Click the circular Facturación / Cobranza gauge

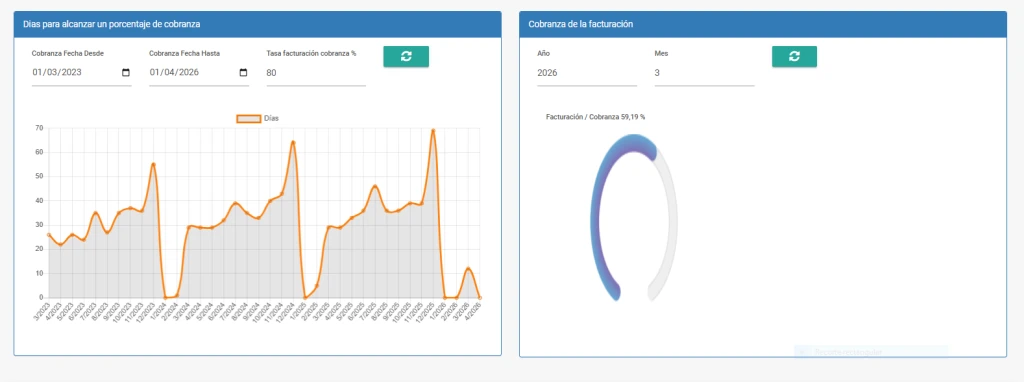[633, 217]
